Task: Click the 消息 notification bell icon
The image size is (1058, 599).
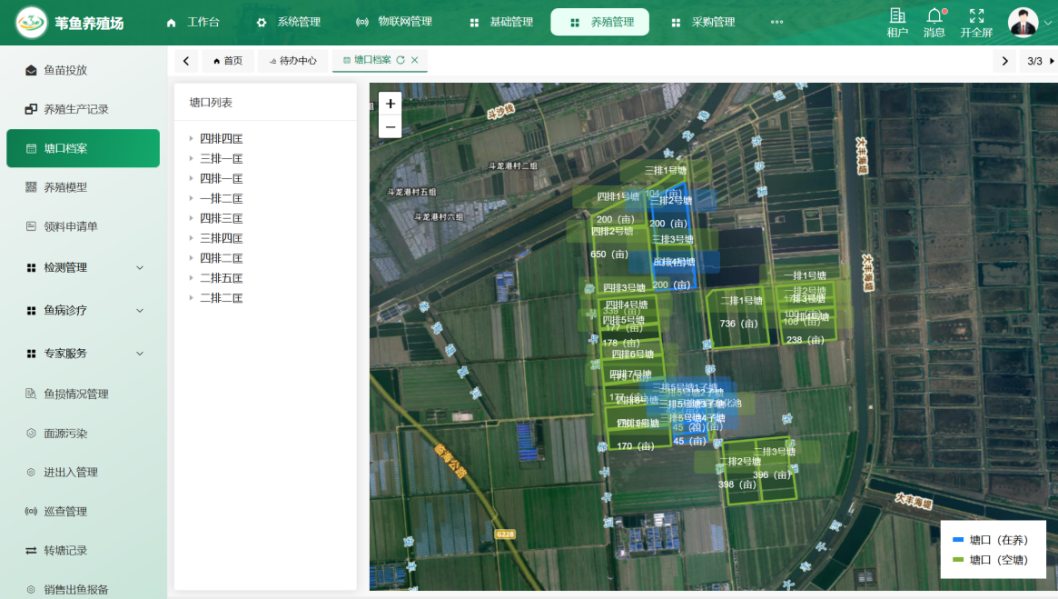Action: [934, 16]
